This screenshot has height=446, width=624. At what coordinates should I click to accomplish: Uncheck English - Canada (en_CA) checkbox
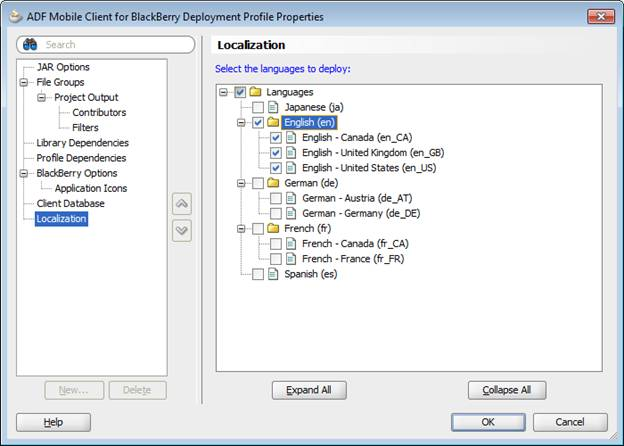276,138
